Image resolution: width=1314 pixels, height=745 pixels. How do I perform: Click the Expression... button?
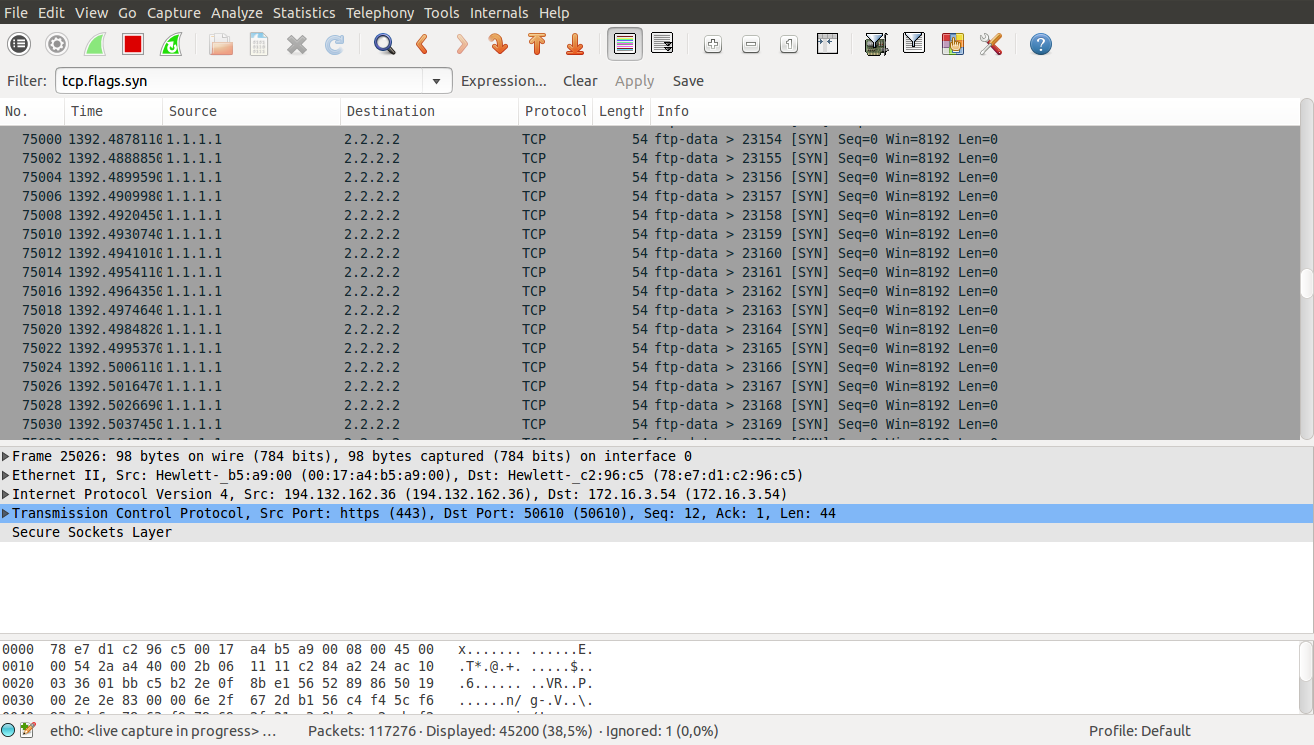click(x=504, y=81)
